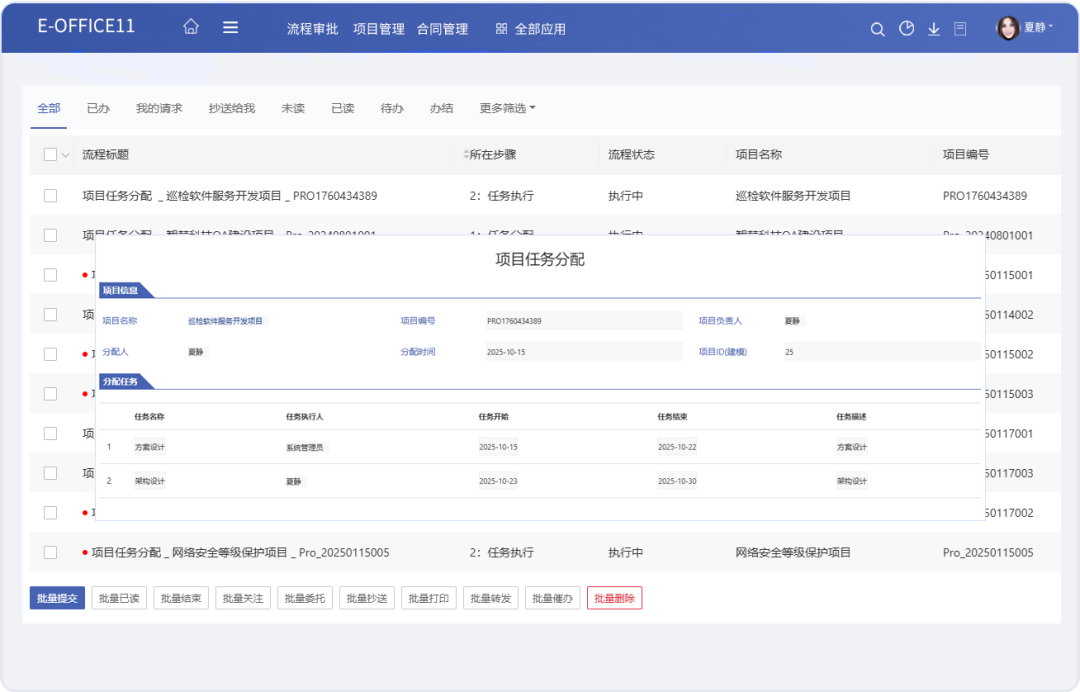The width and height of the screenshot is (1080, 692).
Task: Click the red 批量删除 button
Action: click(614, 598)
